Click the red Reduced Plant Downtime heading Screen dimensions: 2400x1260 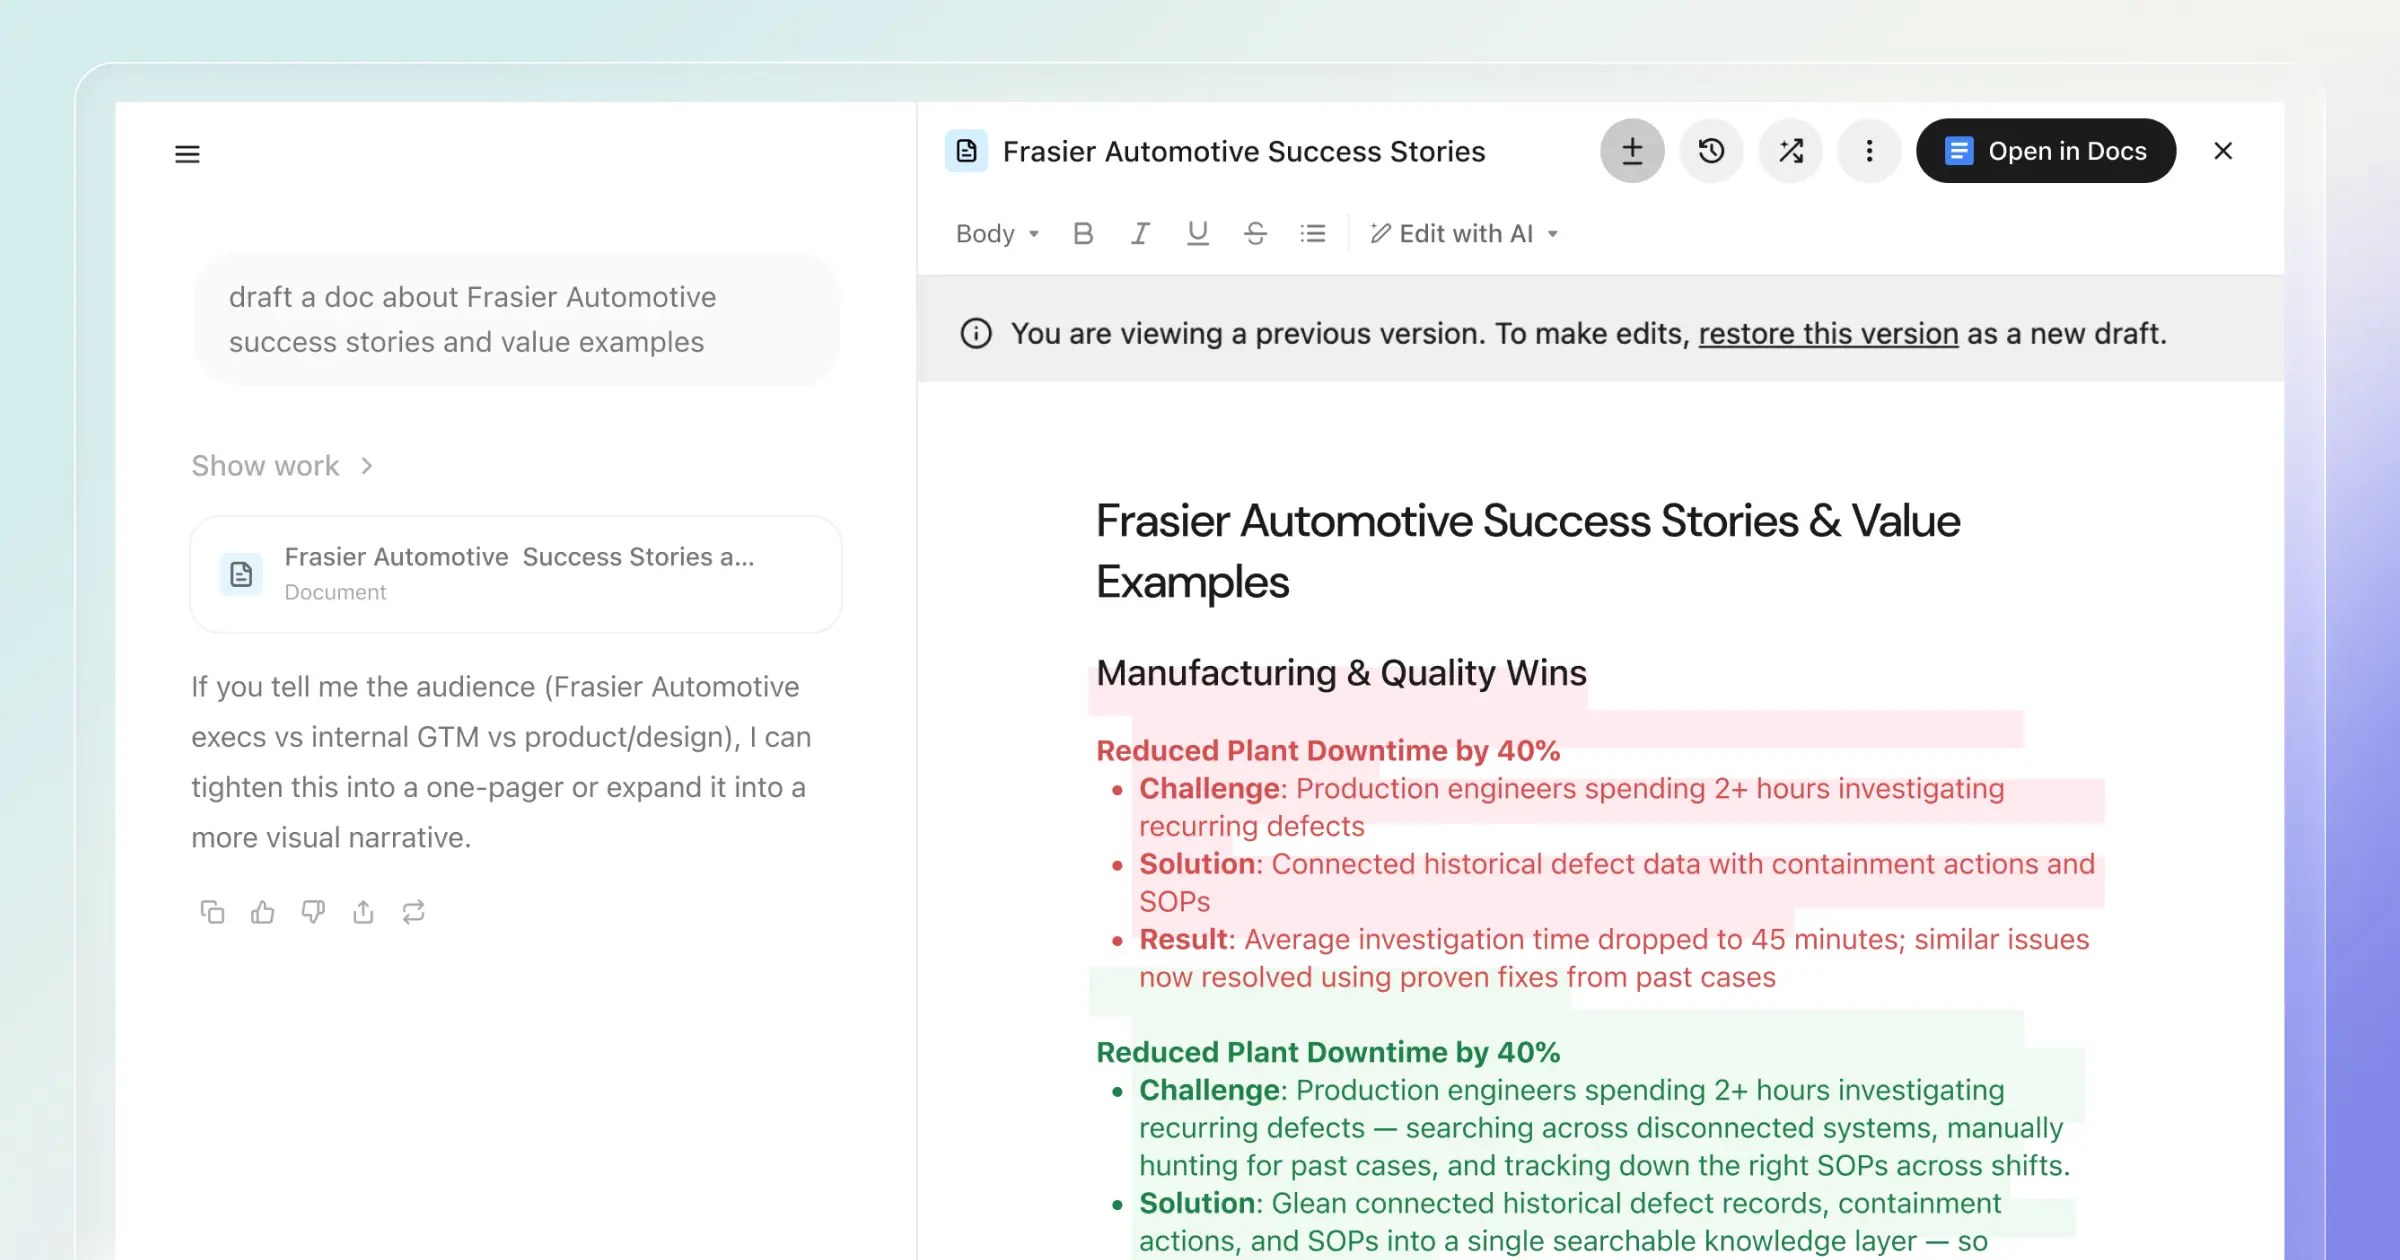click(1328, 751)
